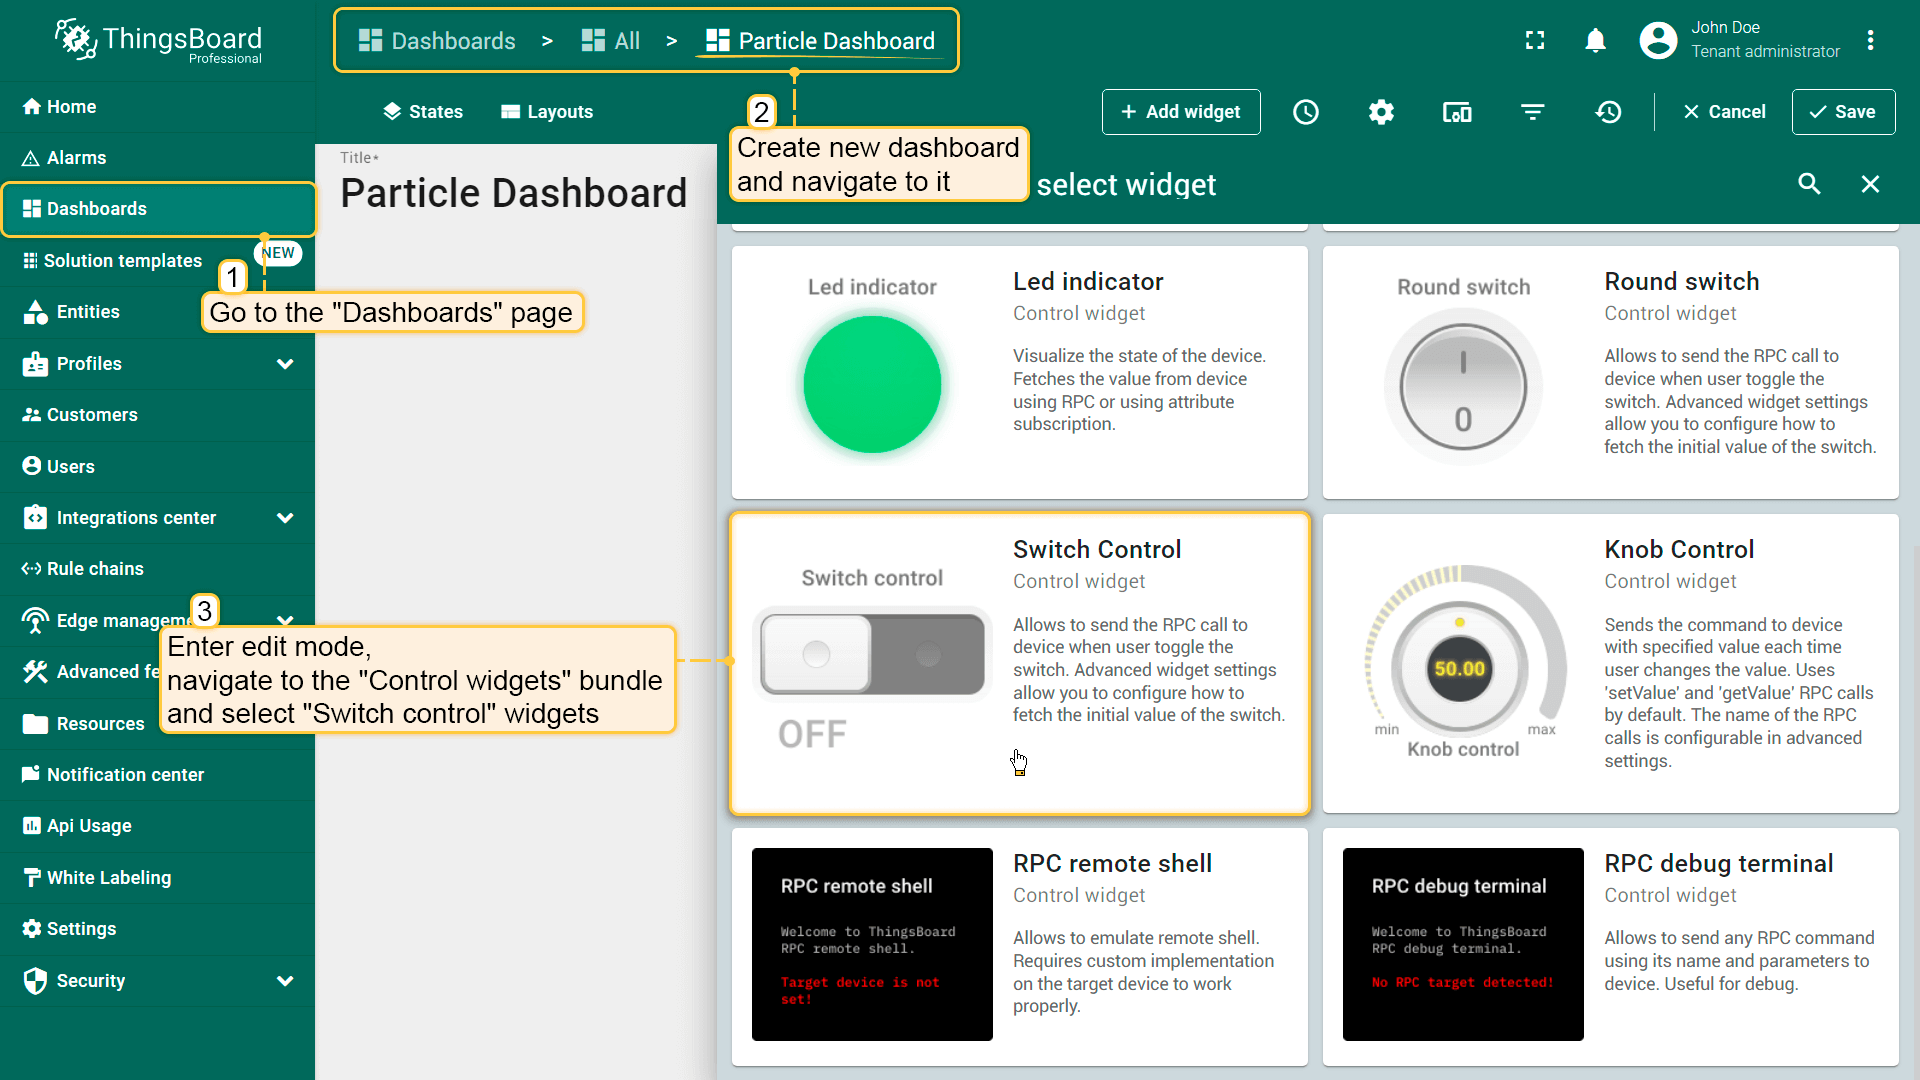This screenshot has width=1920, height=1080.
Task: Expand Integrations center submenu arrow
Action: click(285, 518)
